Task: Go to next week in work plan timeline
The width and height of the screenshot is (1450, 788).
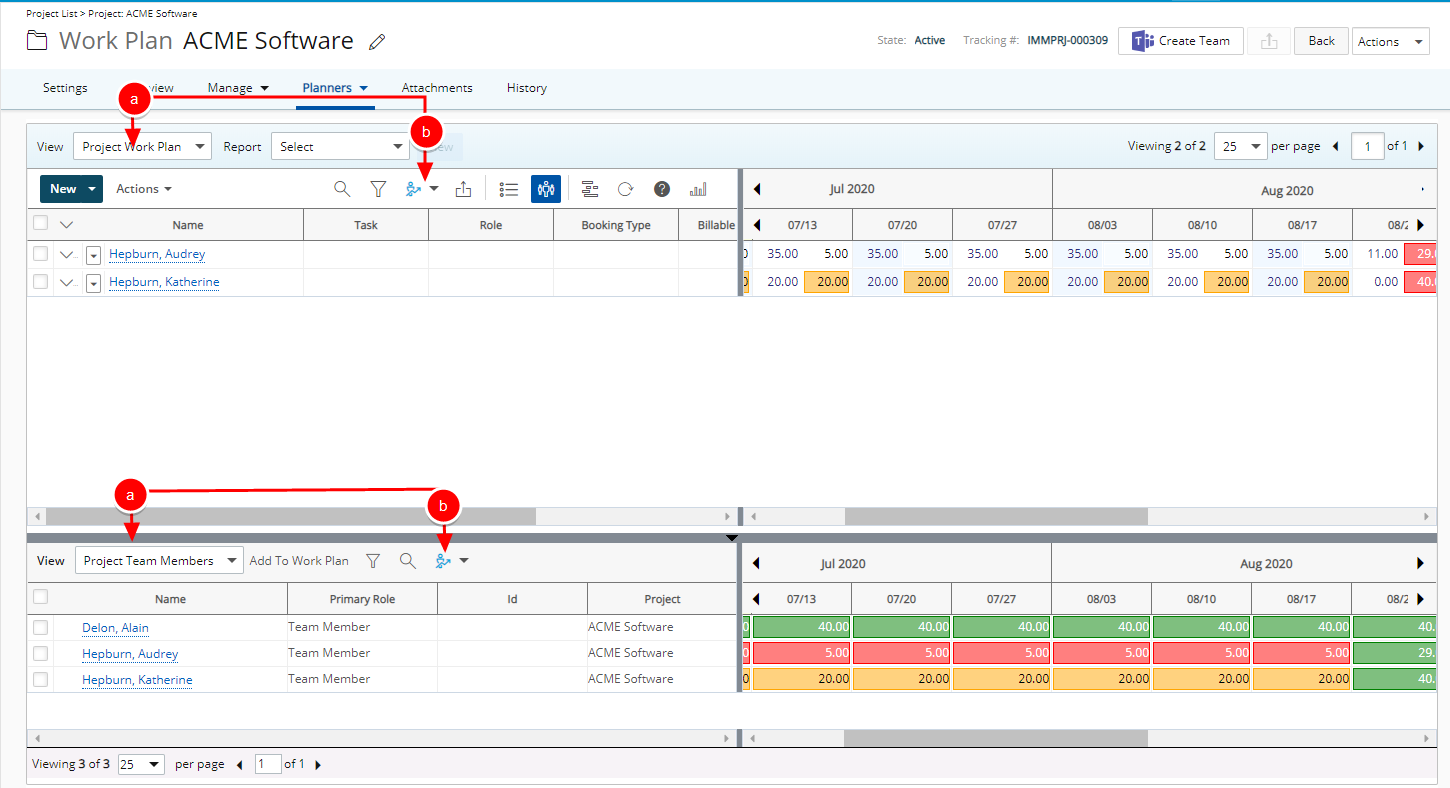Action: point(1420,225)
